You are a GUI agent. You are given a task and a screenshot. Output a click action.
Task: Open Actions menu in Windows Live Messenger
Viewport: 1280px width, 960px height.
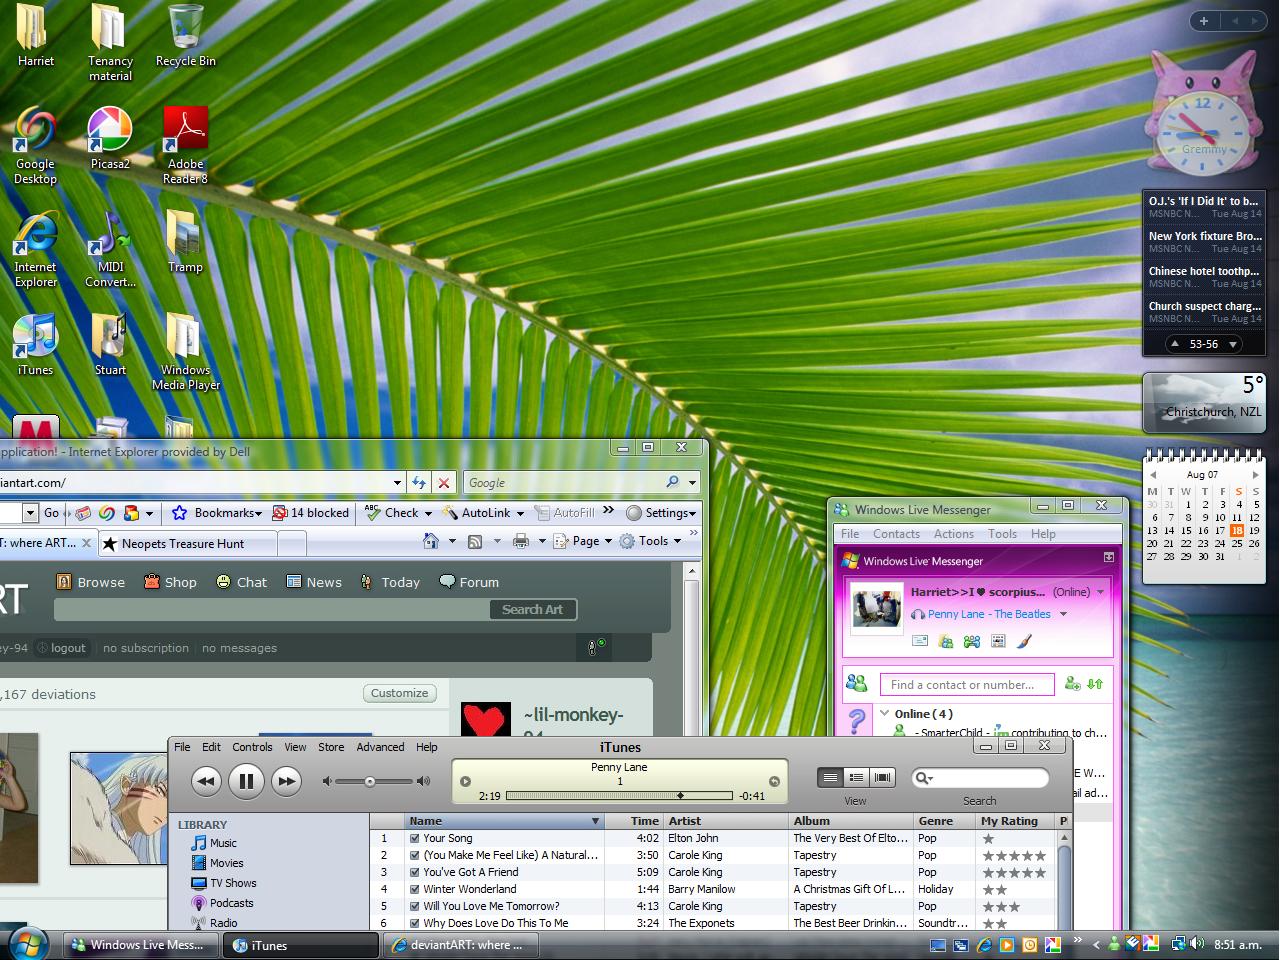[953, 534]
